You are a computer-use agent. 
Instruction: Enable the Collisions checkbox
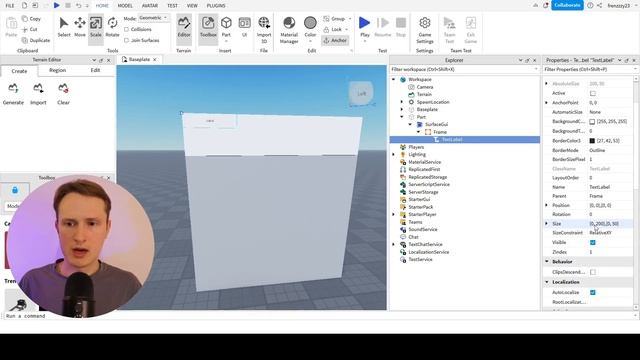pyautogui.click(x=127, y=29)
